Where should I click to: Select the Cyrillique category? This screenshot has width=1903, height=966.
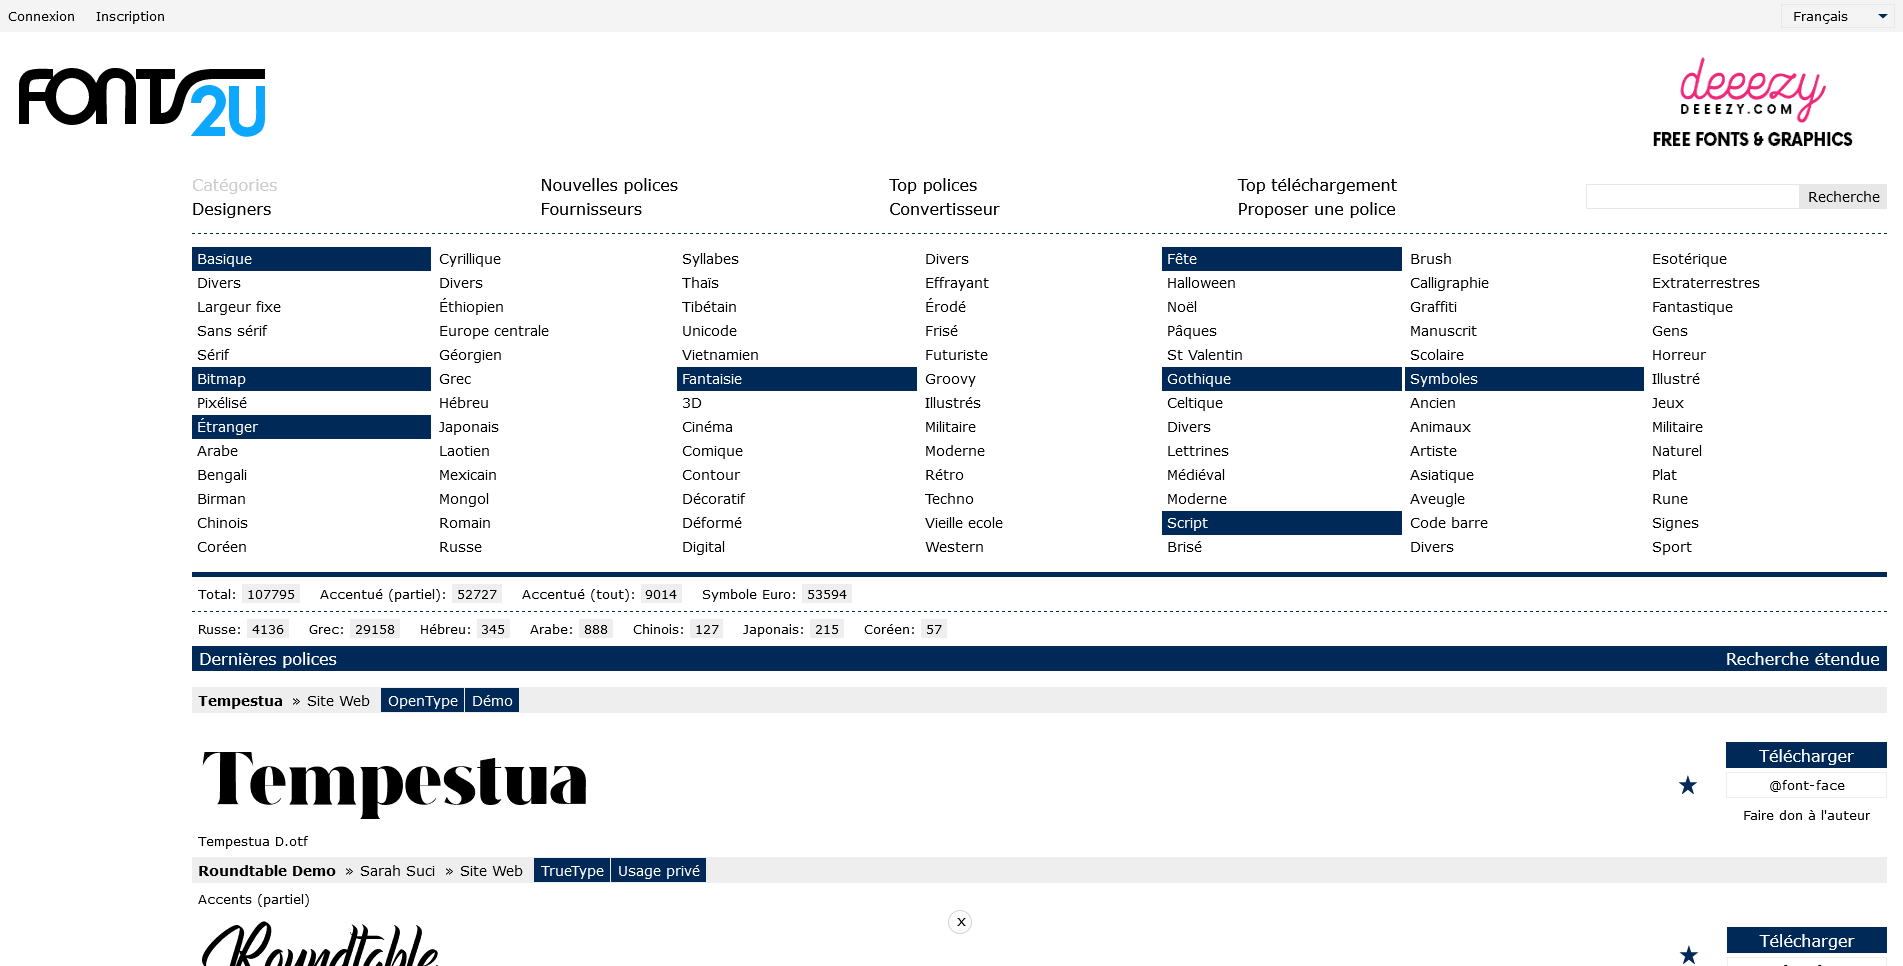pyautogui.click(x=470, y=259)
